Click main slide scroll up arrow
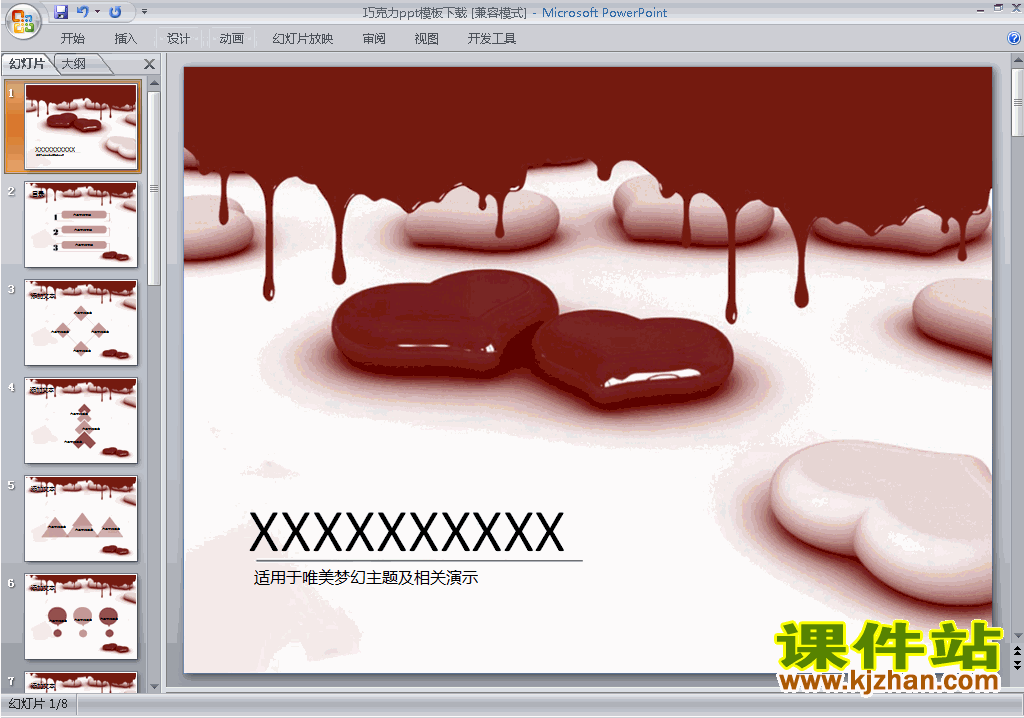Screen dimensions: 1024x718 coord(1017,60)
